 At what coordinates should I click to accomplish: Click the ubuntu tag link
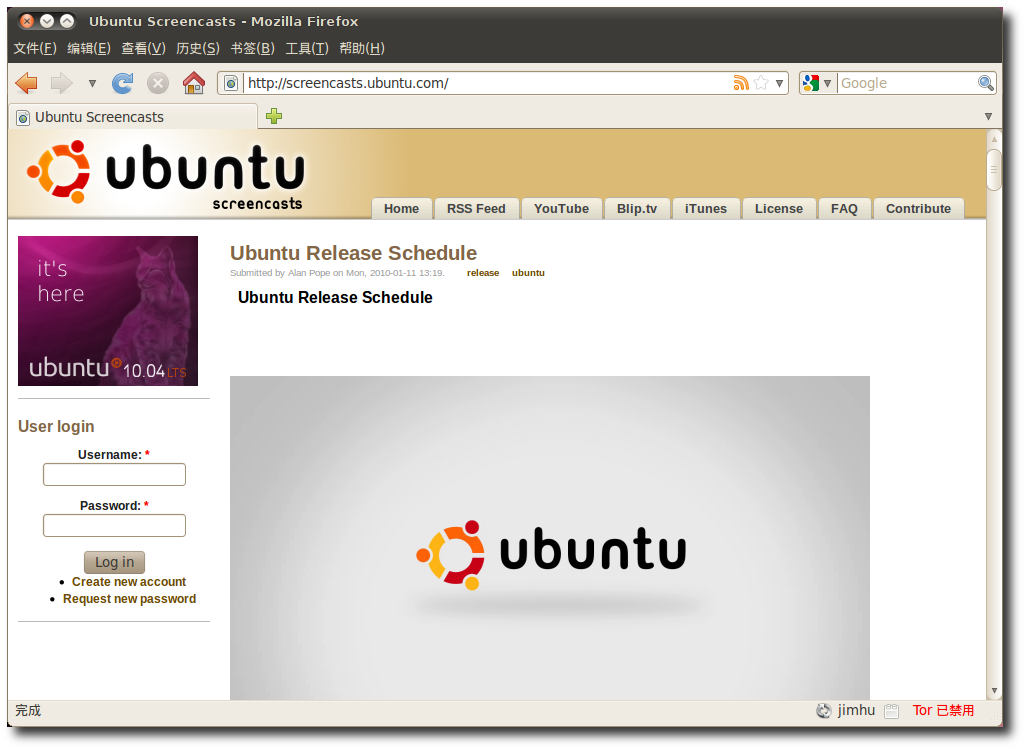click(528, 273)
